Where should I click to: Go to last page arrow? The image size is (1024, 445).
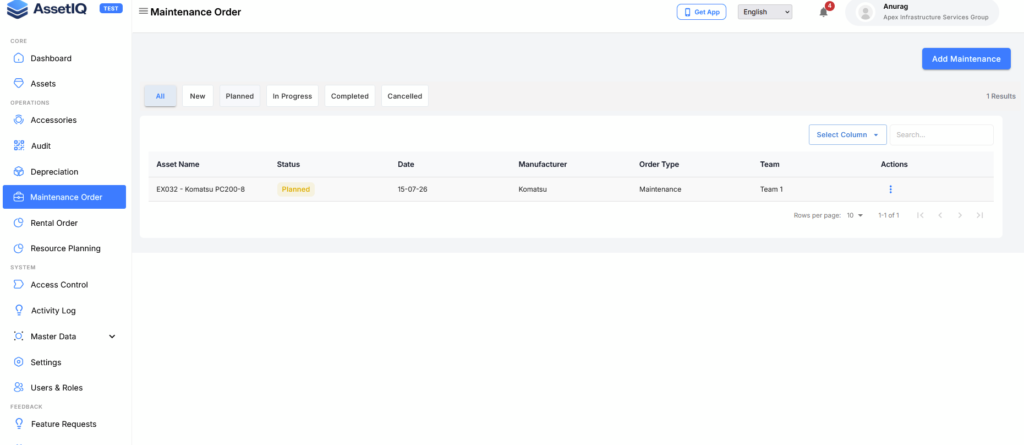pyautogui.click(x=980, y=215)
